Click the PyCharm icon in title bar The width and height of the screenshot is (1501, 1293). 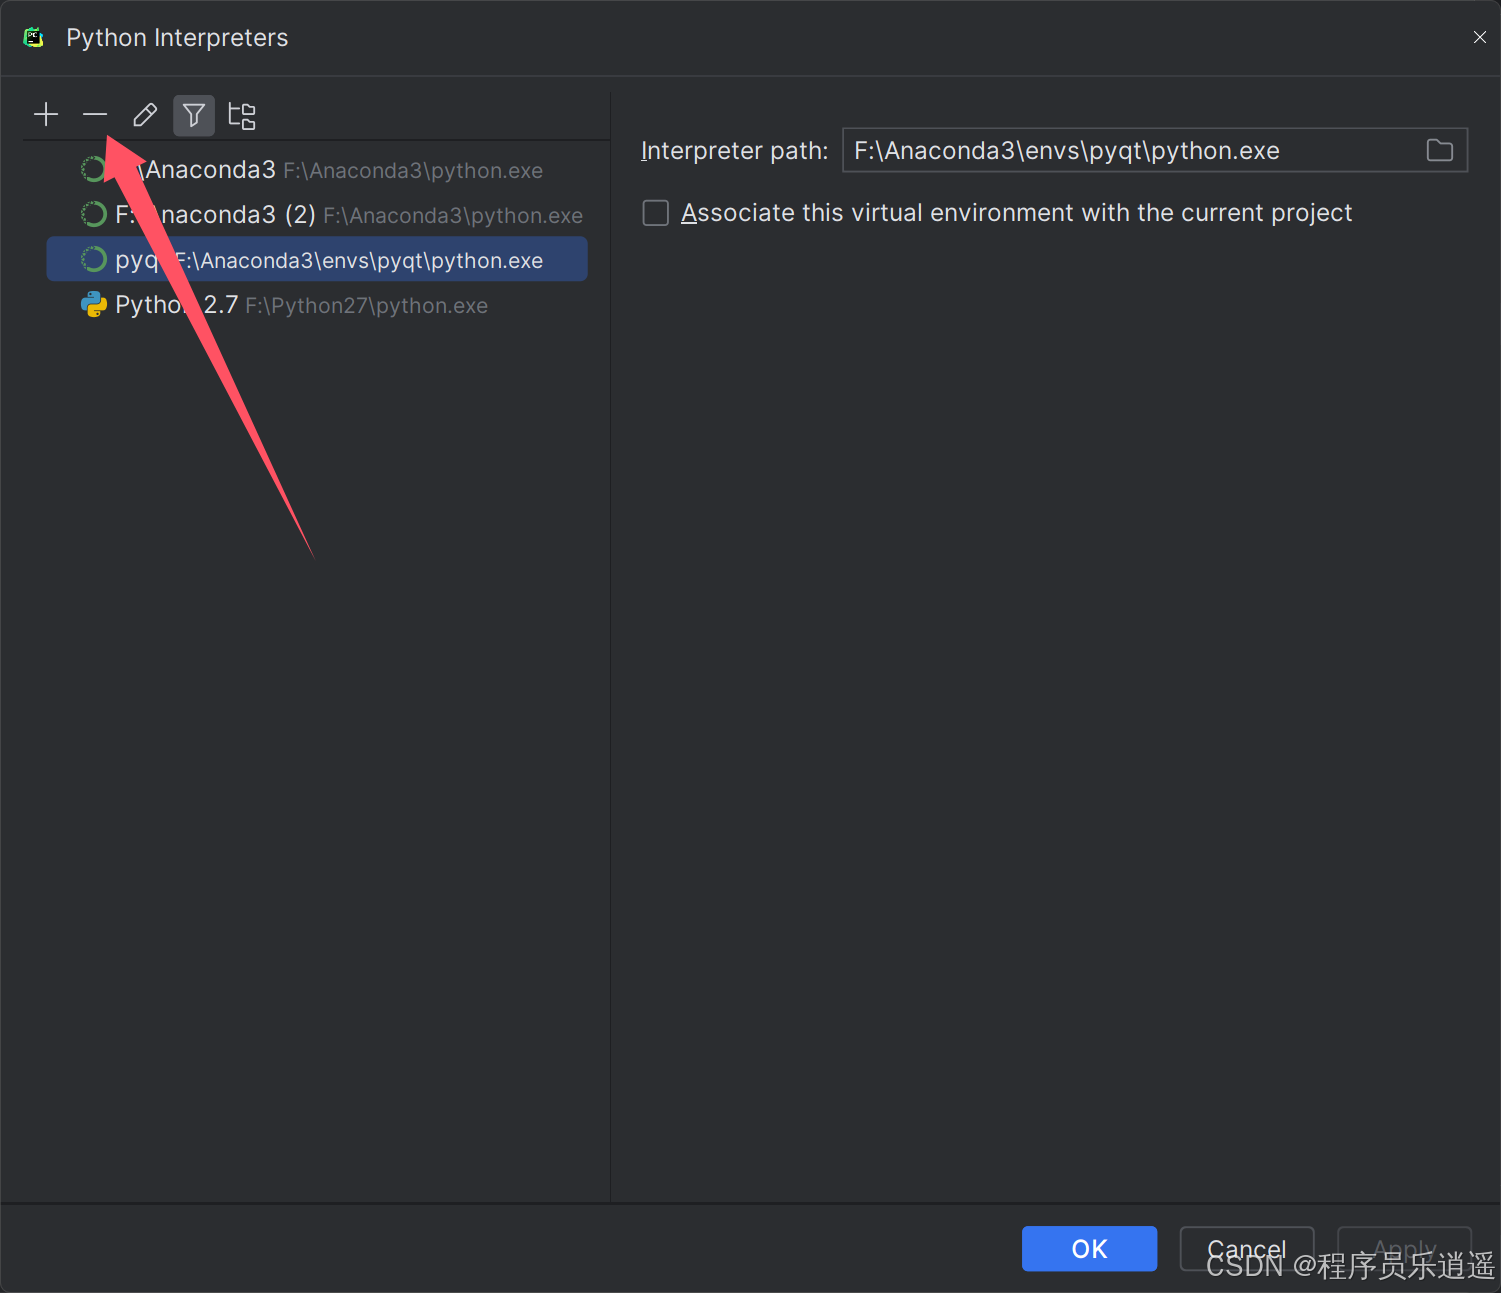pos(34,38)
